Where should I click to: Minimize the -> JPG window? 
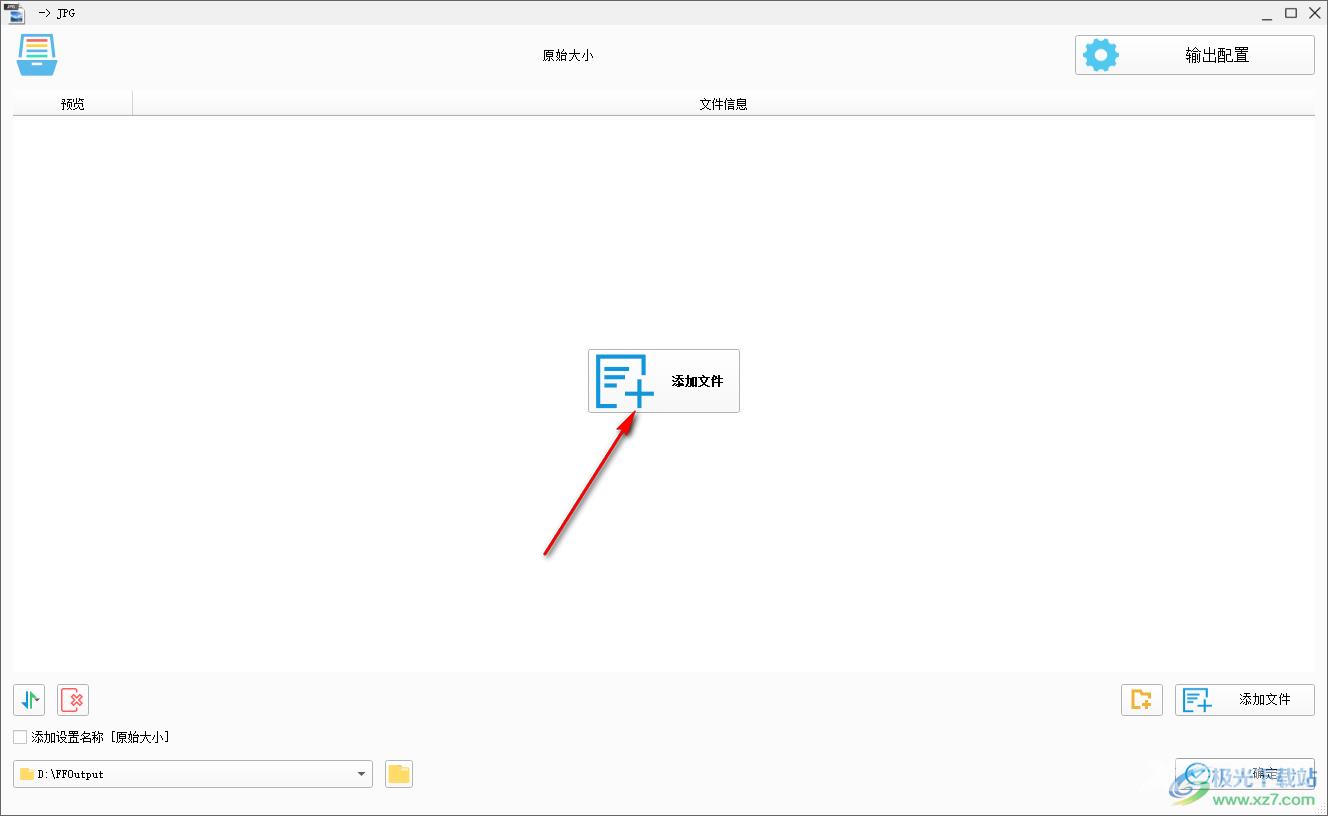click(x=1265, y=13)
